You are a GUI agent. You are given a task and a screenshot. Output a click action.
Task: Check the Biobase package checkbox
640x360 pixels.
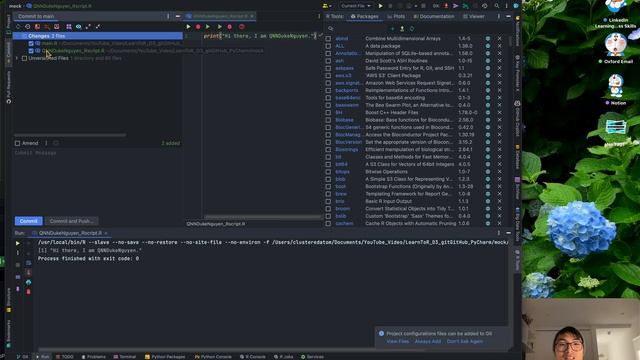tap(328, 120)
